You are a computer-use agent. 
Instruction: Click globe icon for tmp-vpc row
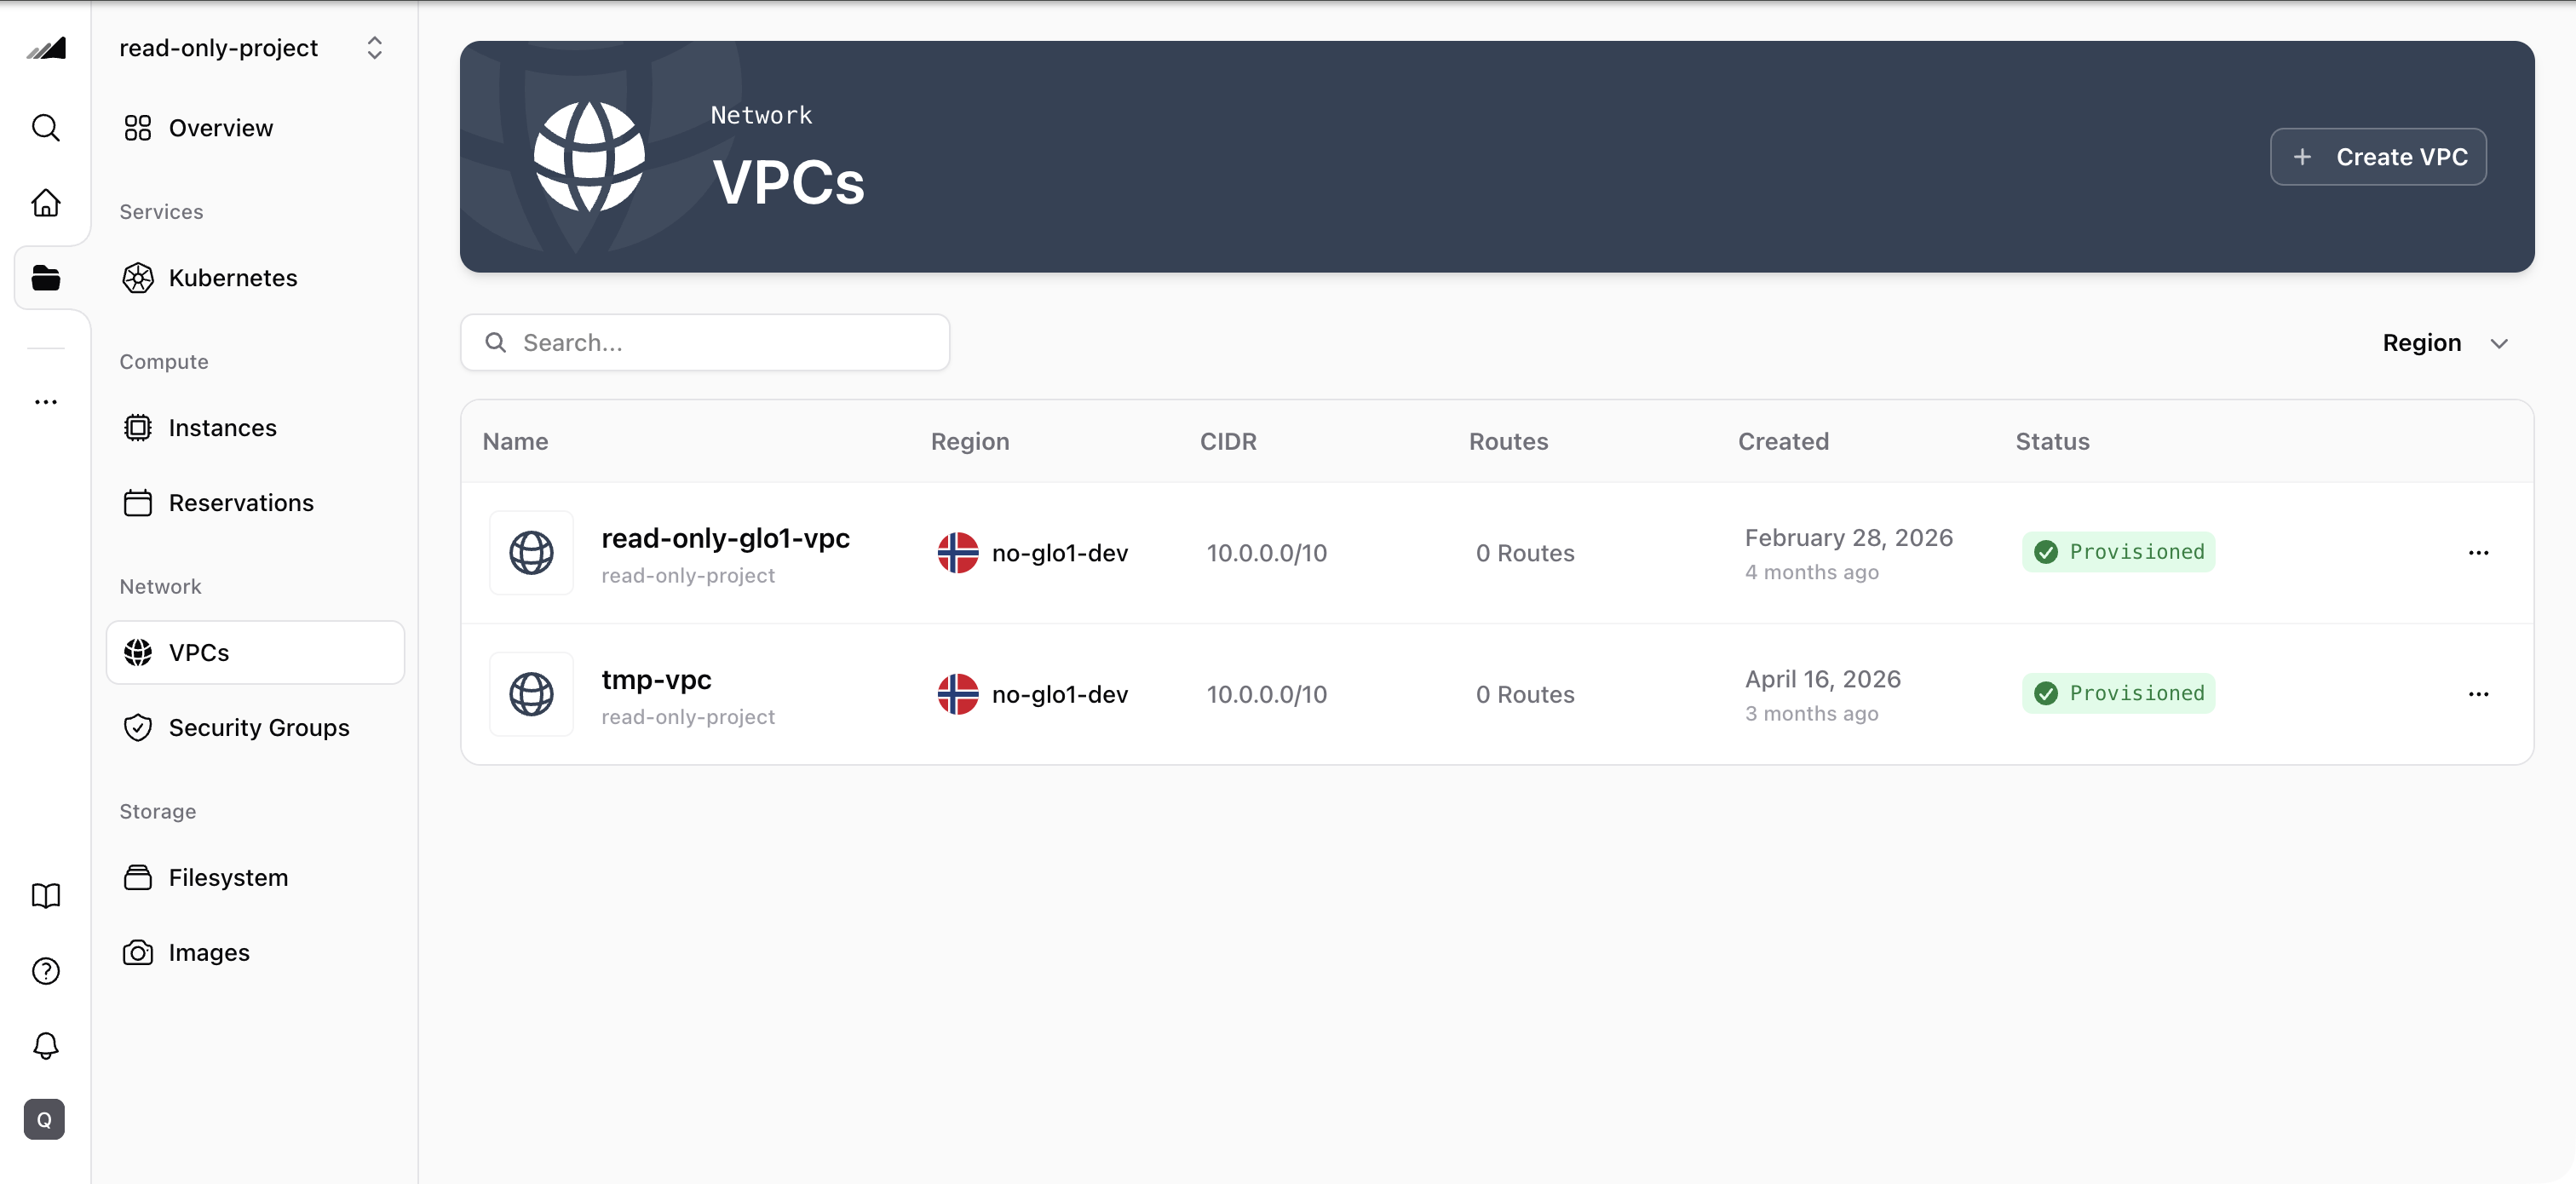(x=532, y=694)
